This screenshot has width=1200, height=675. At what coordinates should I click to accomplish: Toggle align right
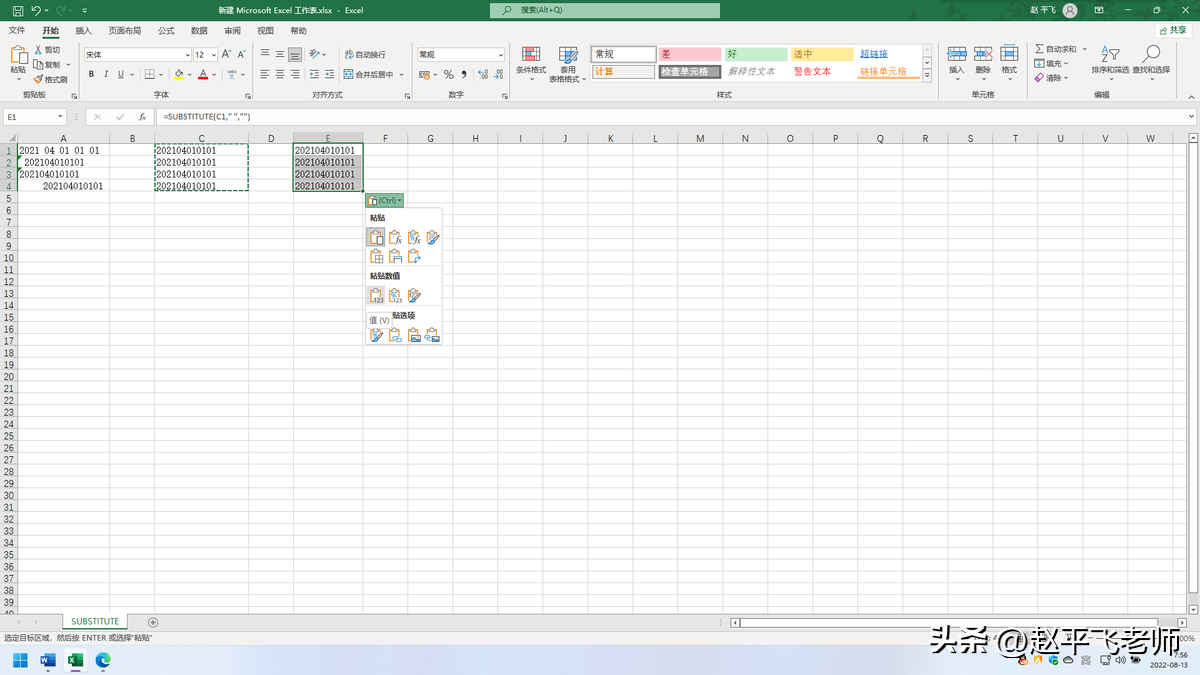click(295, 74)
